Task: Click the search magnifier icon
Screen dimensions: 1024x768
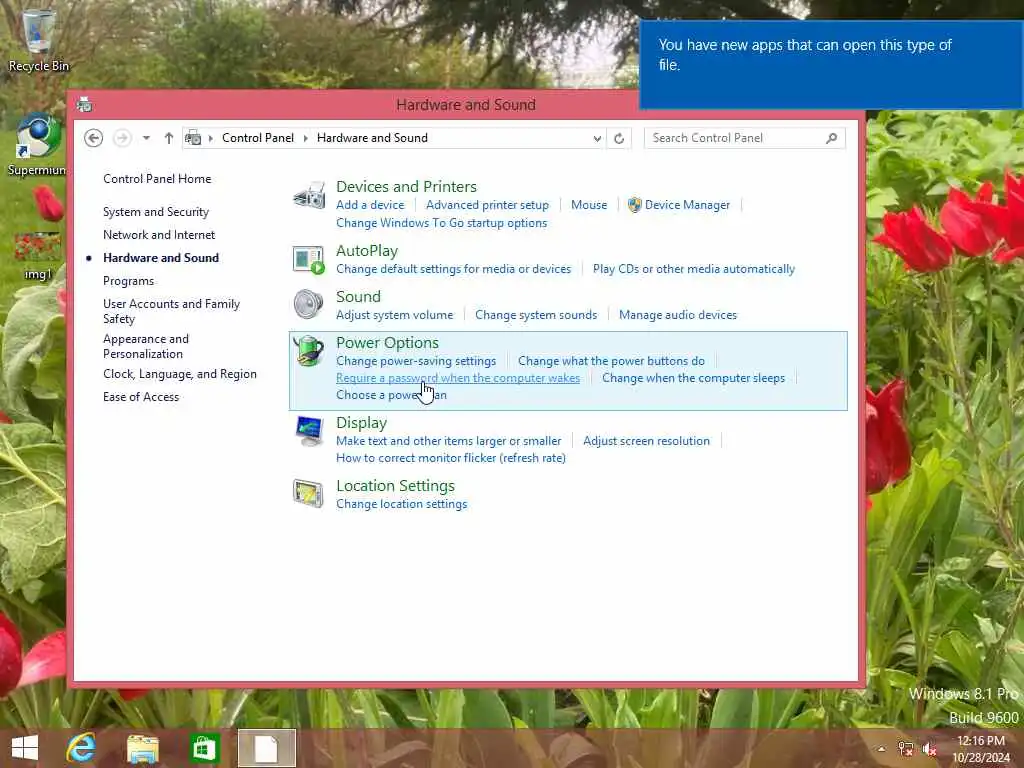Action: pyautogui.click(x=831, y=138)
